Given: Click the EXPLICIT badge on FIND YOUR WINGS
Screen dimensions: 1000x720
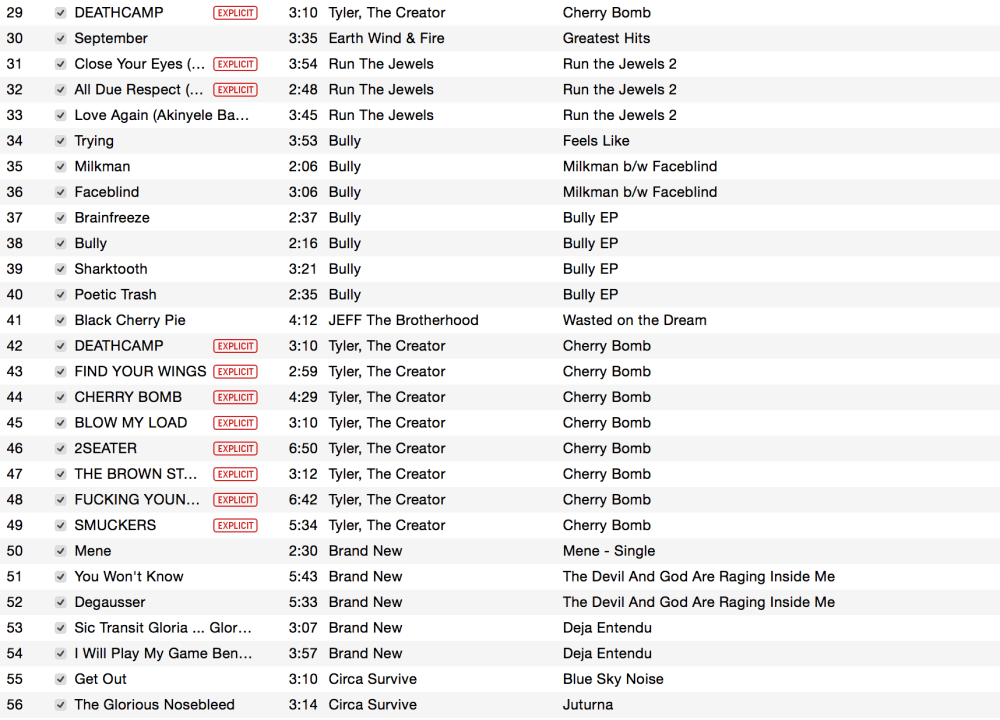Looking at the screenshot, I should (235, 372).
